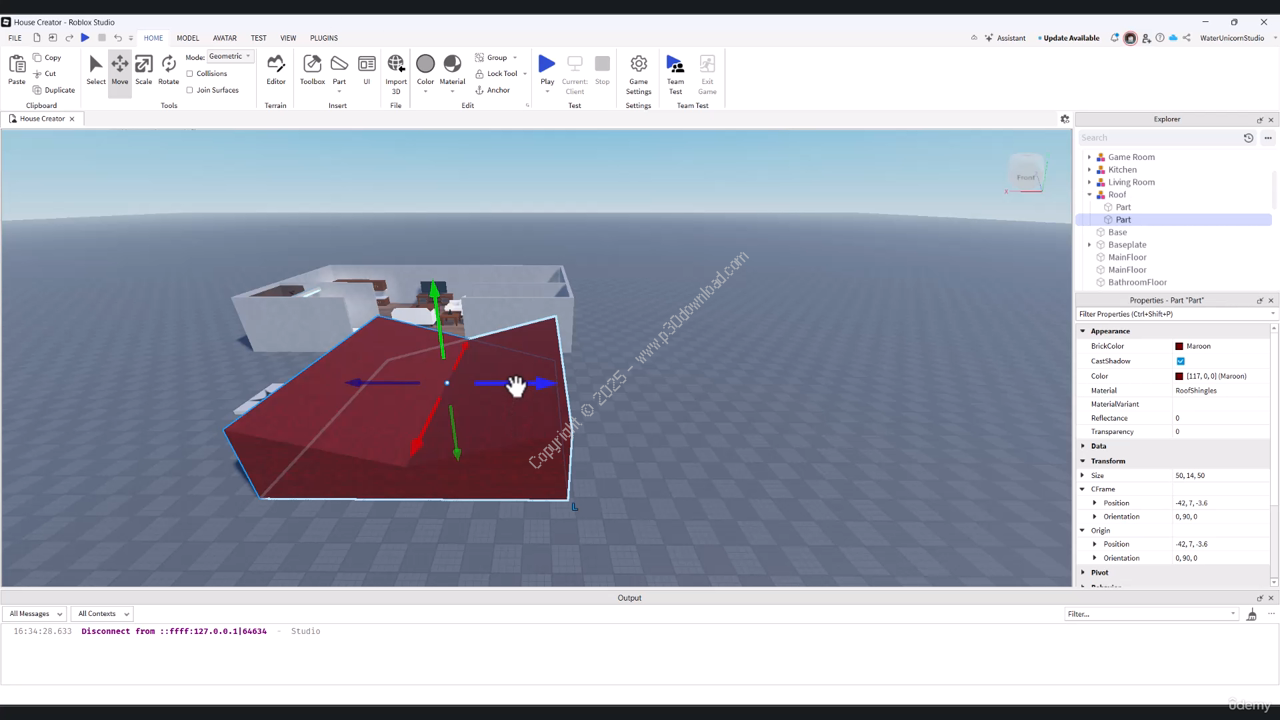This screenshot has height=720, width=1280.
Task: Enable the Collisions checkbox
Action: tap(190, 74)
